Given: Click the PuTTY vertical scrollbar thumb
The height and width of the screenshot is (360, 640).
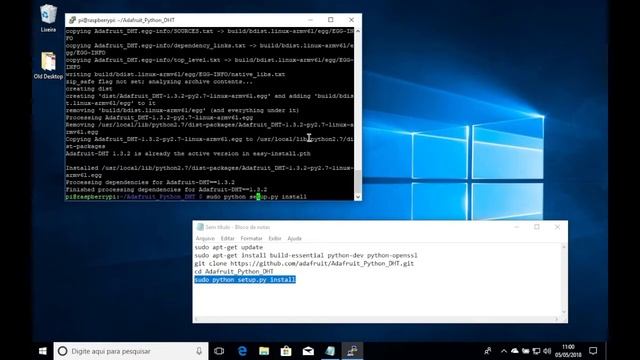Looking at the screenshot, I should tap(358, 181).
